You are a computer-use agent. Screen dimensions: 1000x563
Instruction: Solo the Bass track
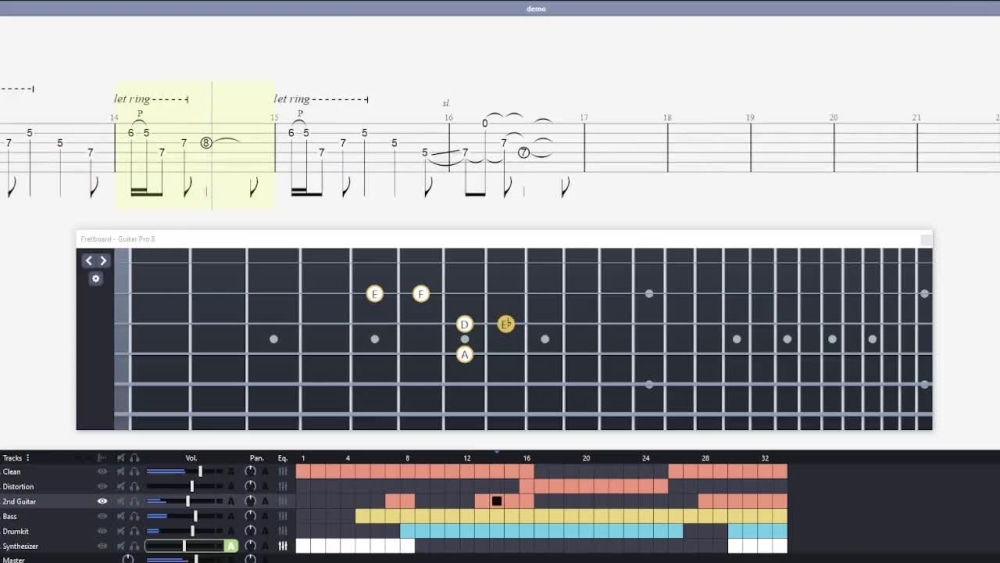[x=135, y=516]
